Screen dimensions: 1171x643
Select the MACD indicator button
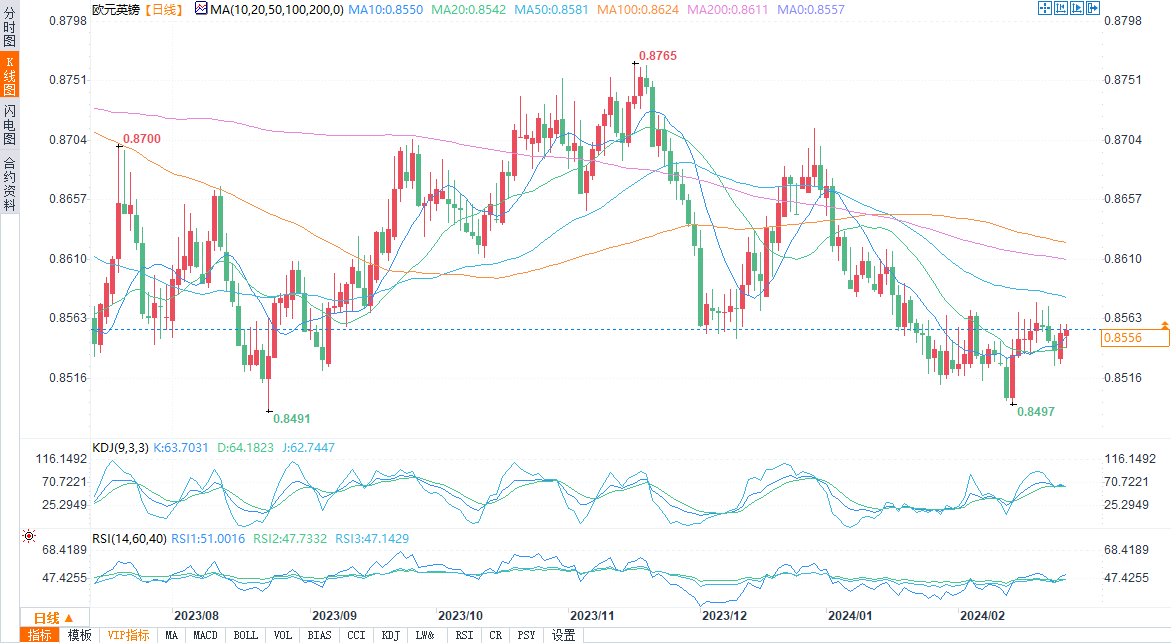coord(205,635)
